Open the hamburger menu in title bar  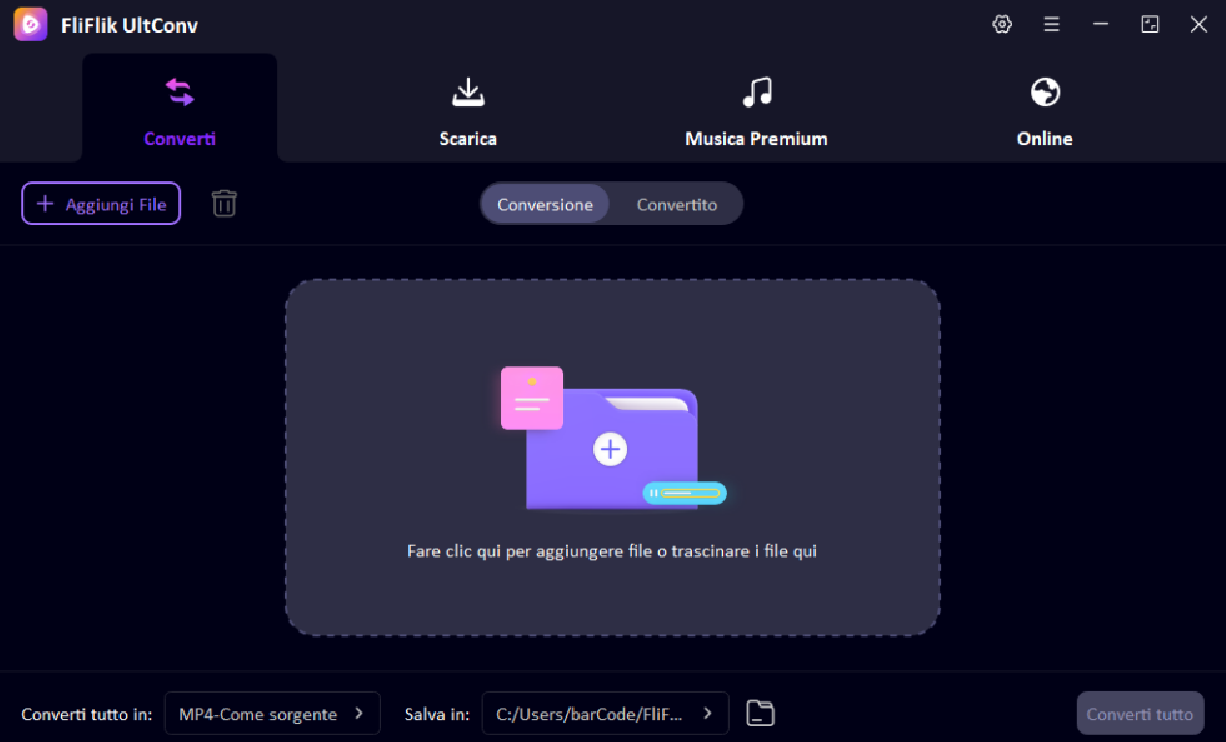pos(1051,25)
